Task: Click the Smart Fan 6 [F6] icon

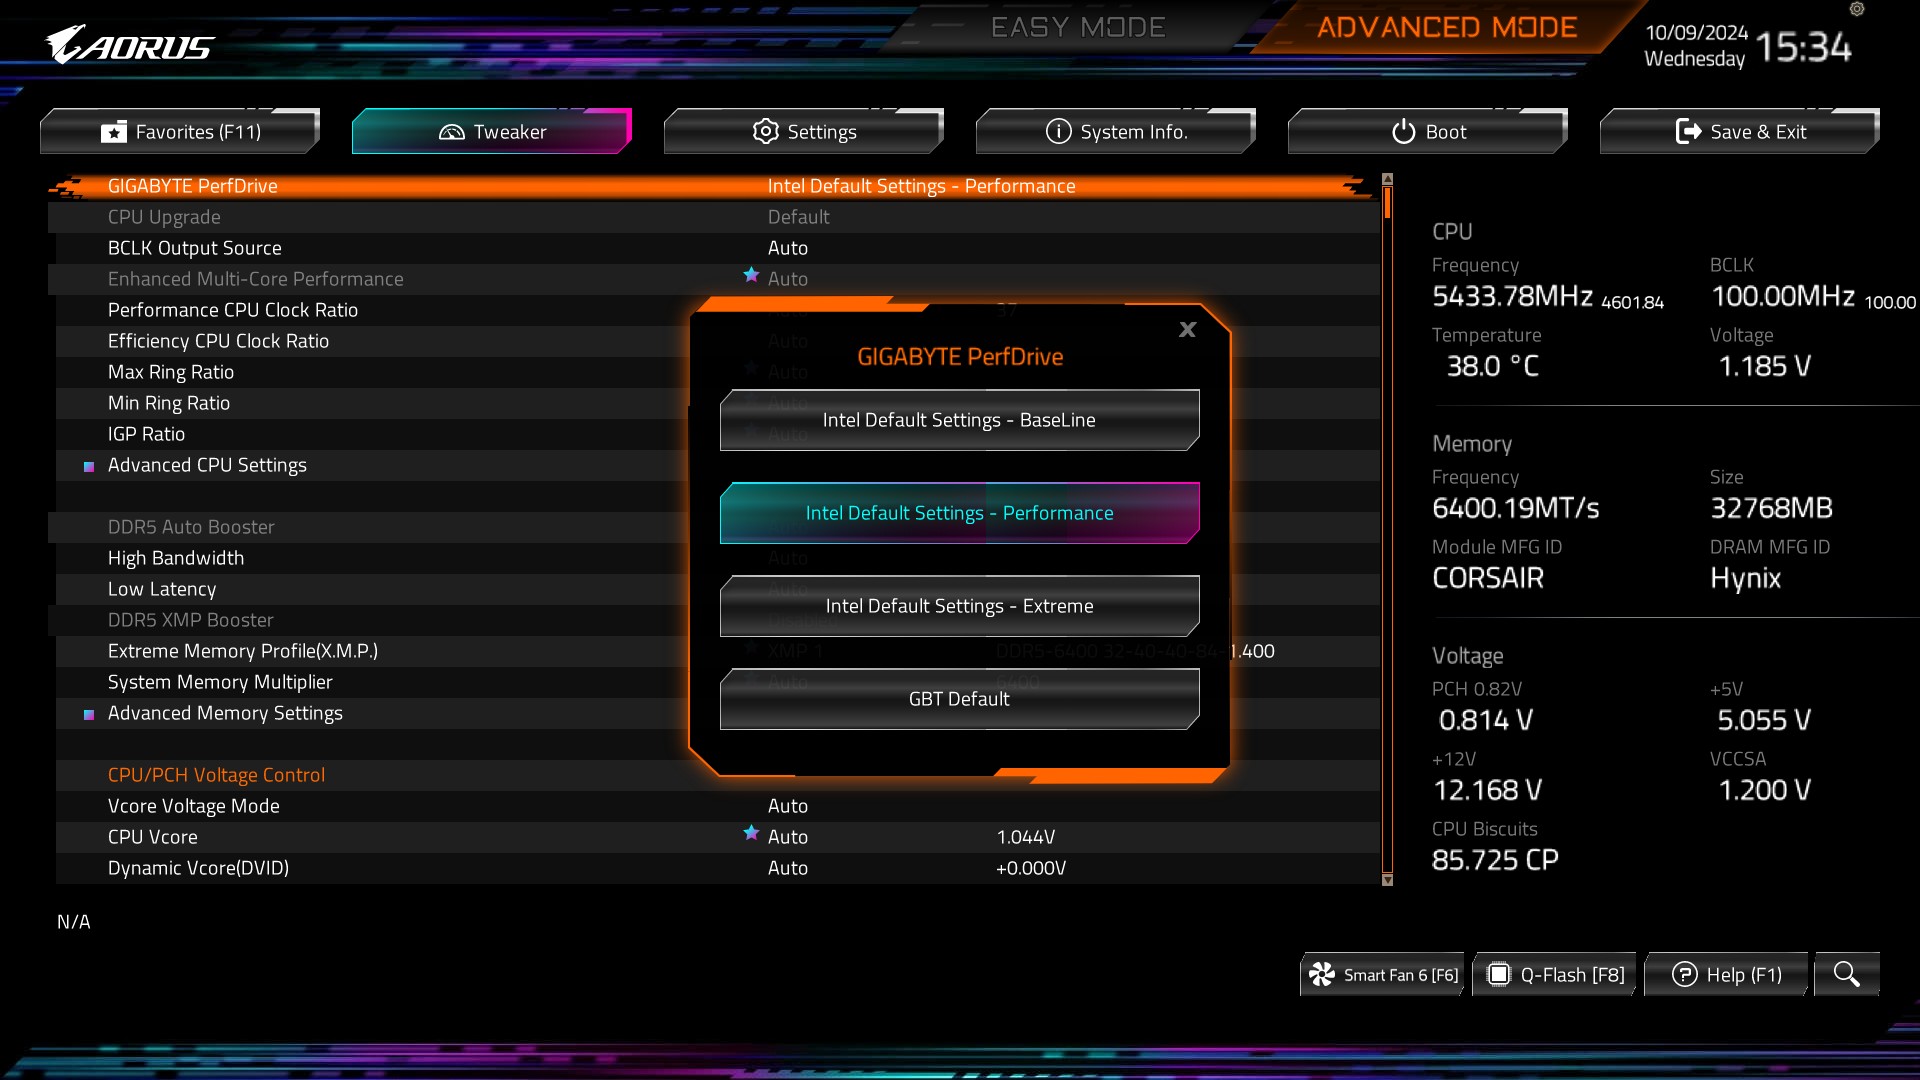Action: click(1320, 975)
